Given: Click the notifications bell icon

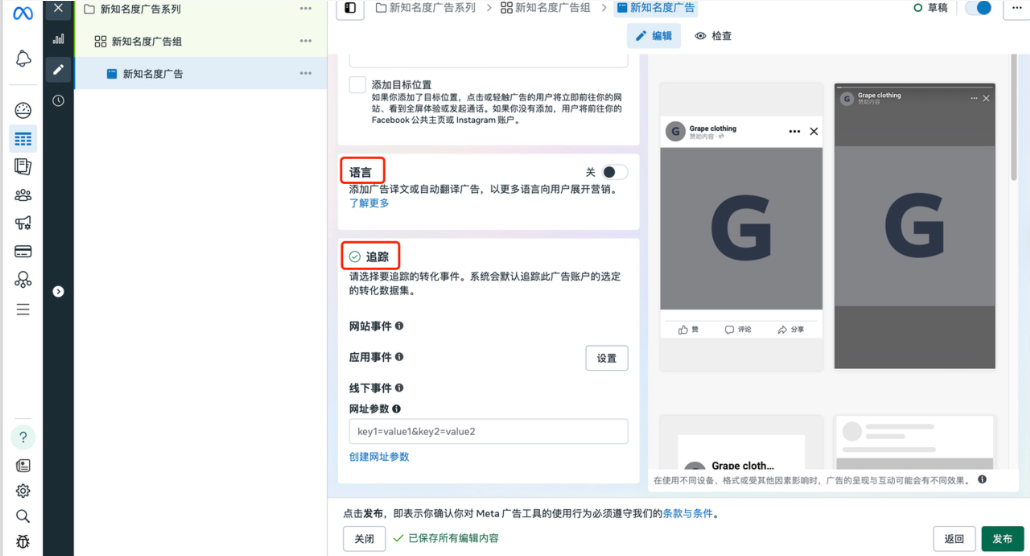Looking at the screenshot, I should [23, 59].
